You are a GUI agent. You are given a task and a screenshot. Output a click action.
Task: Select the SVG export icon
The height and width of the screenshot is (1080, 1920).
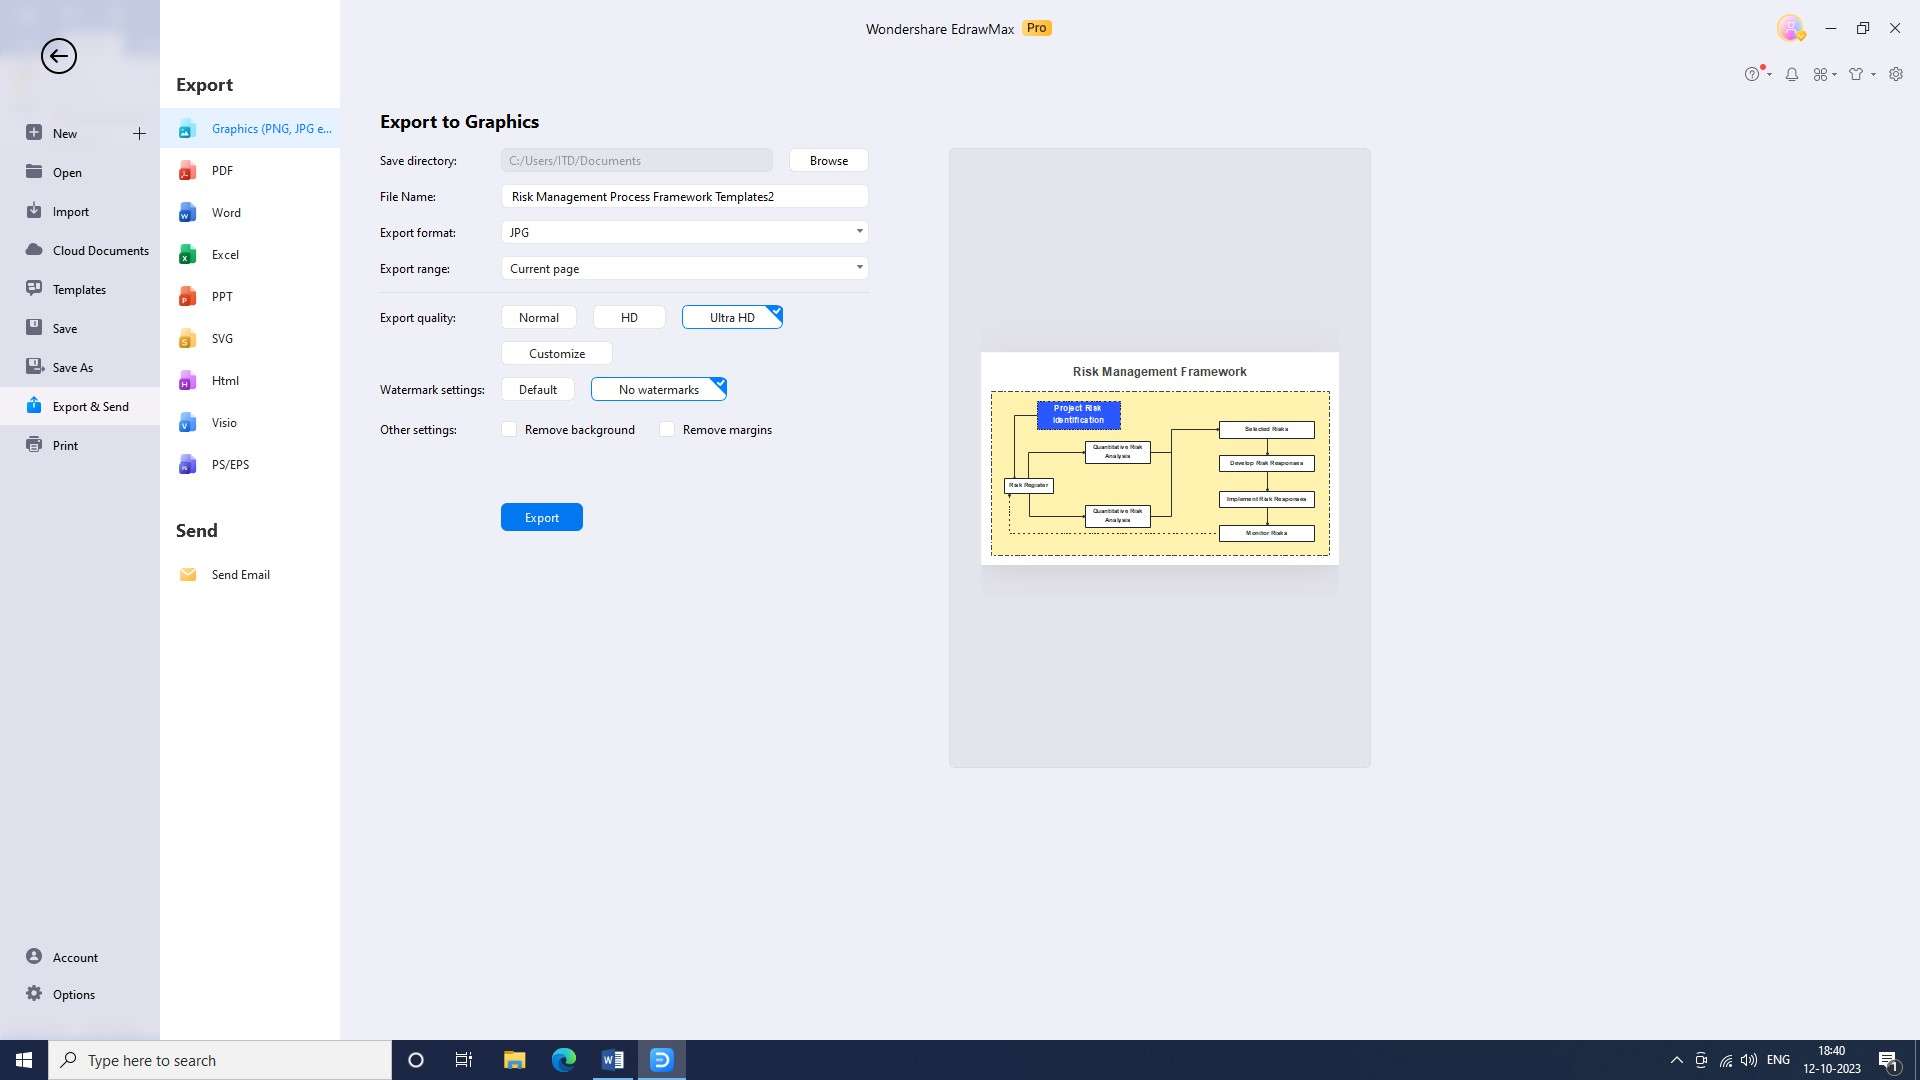(x=187, y=338)
